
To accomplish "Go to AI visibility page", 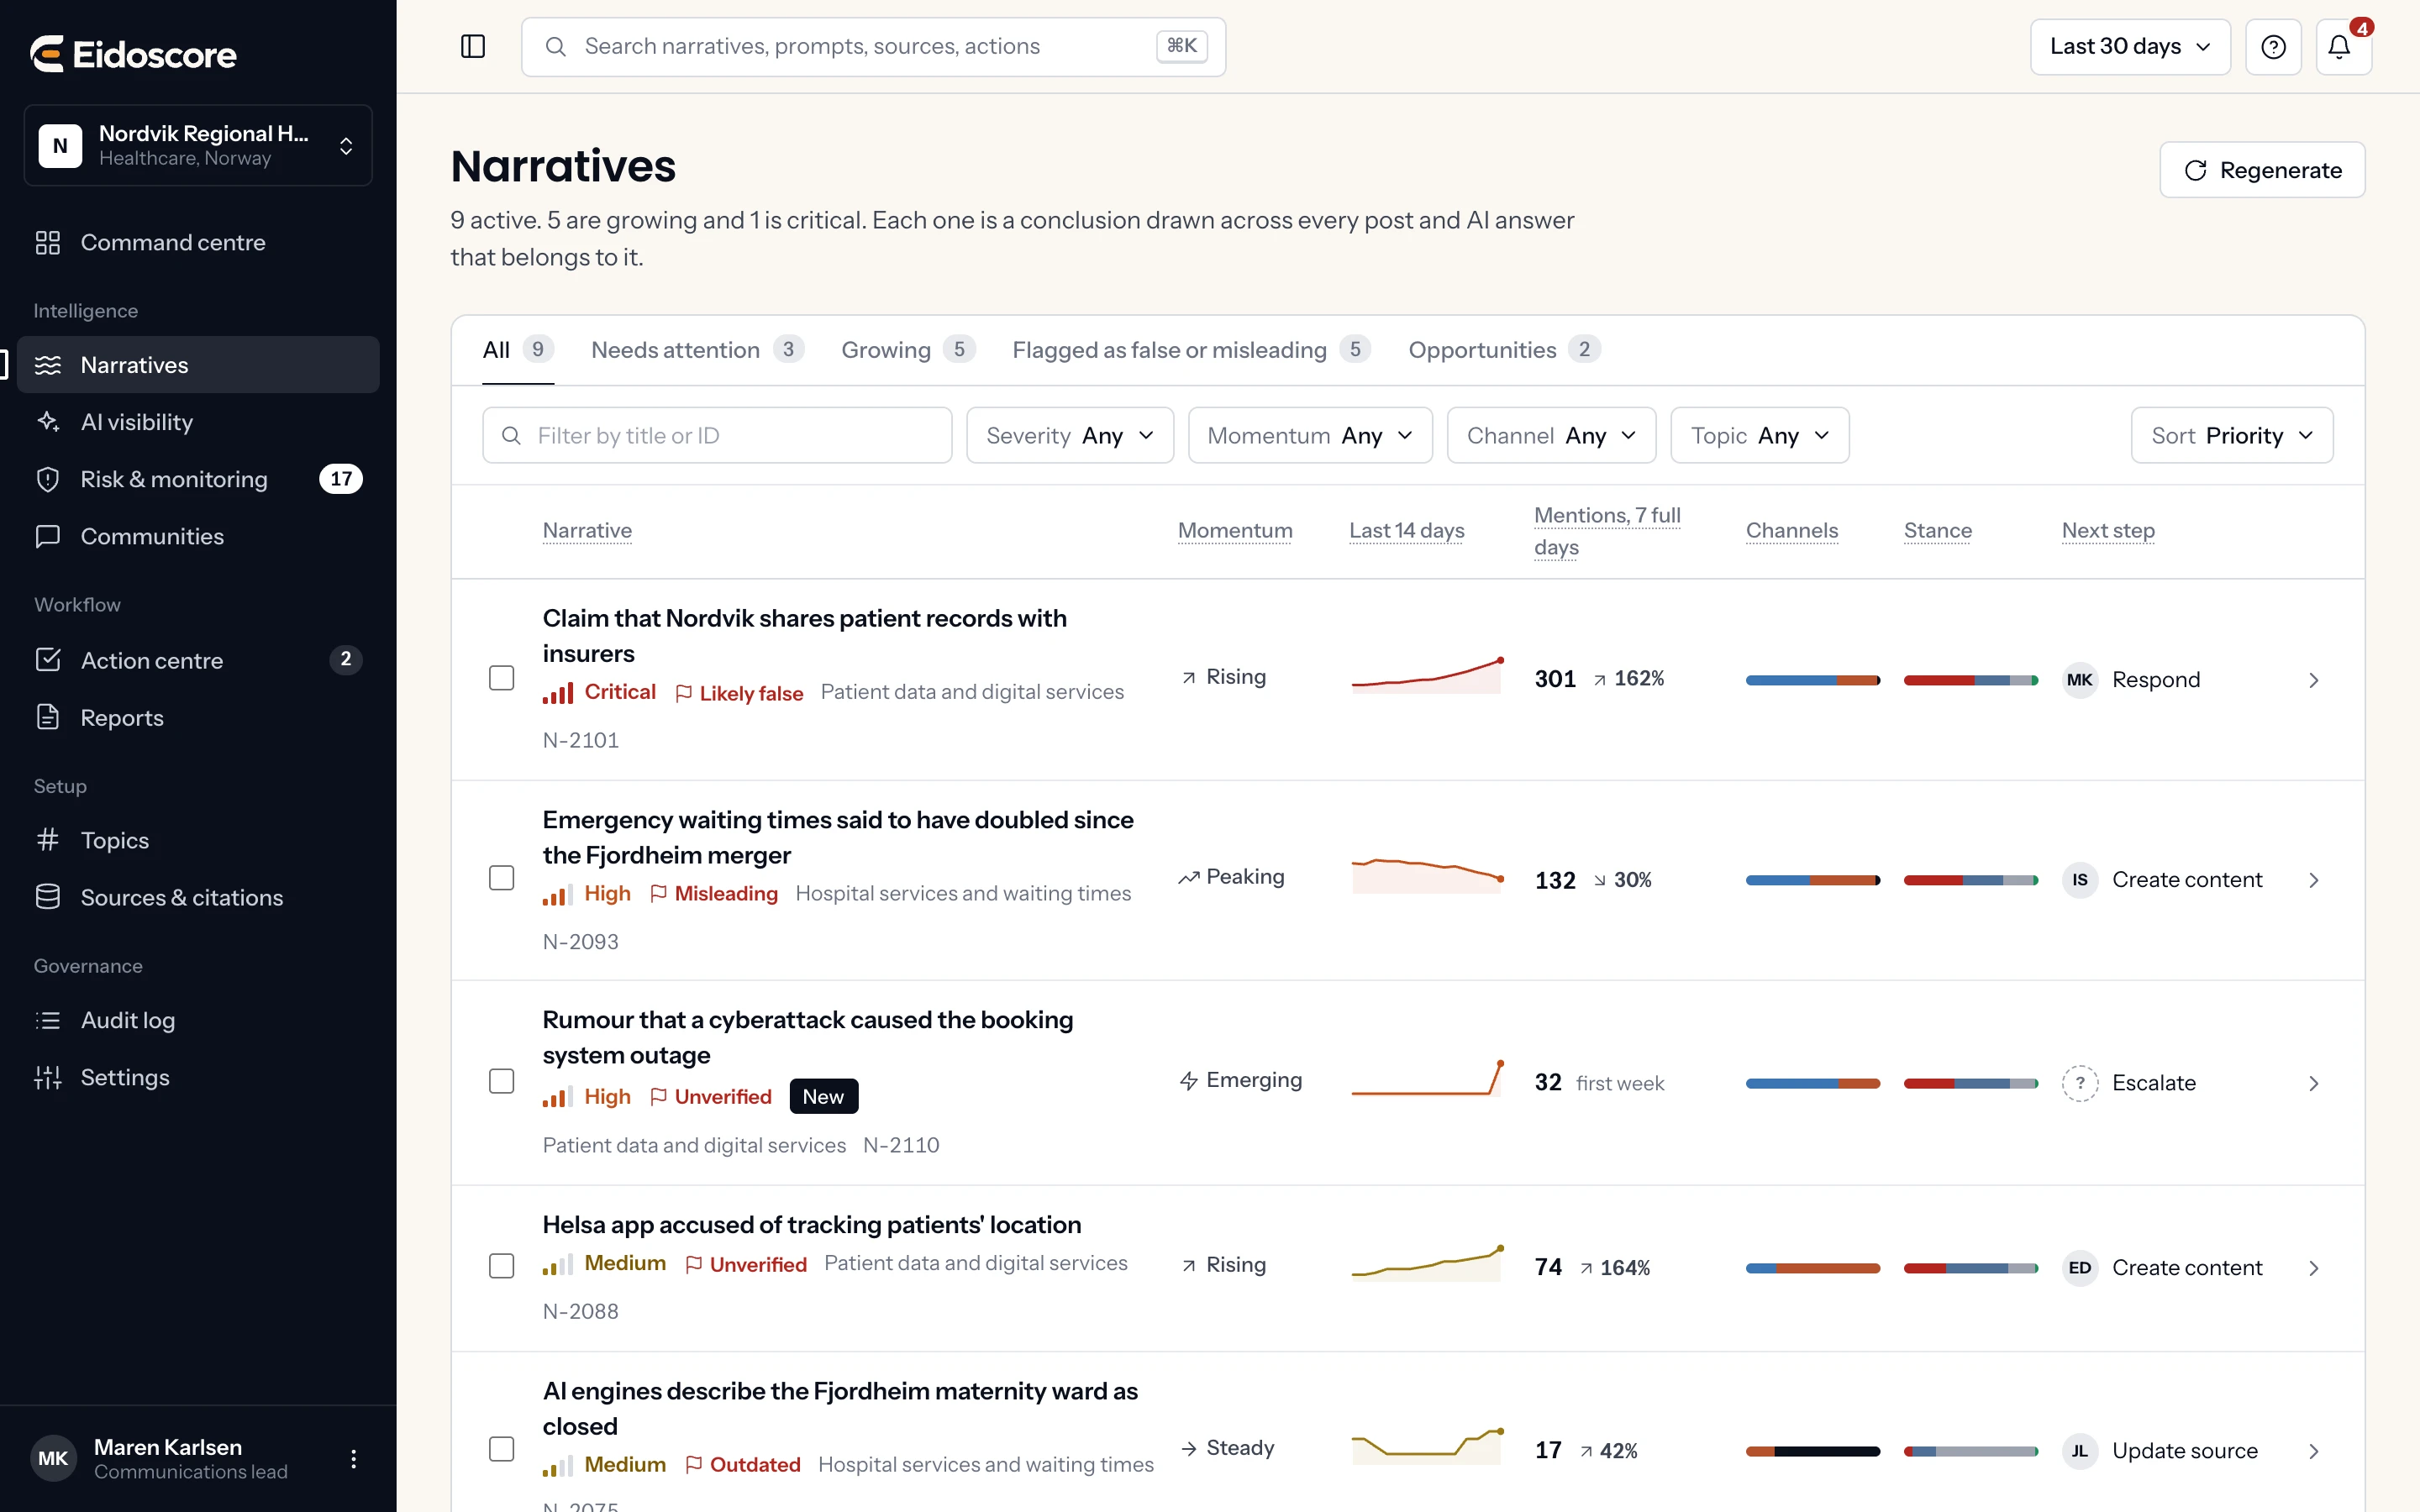I will point(198,422).
